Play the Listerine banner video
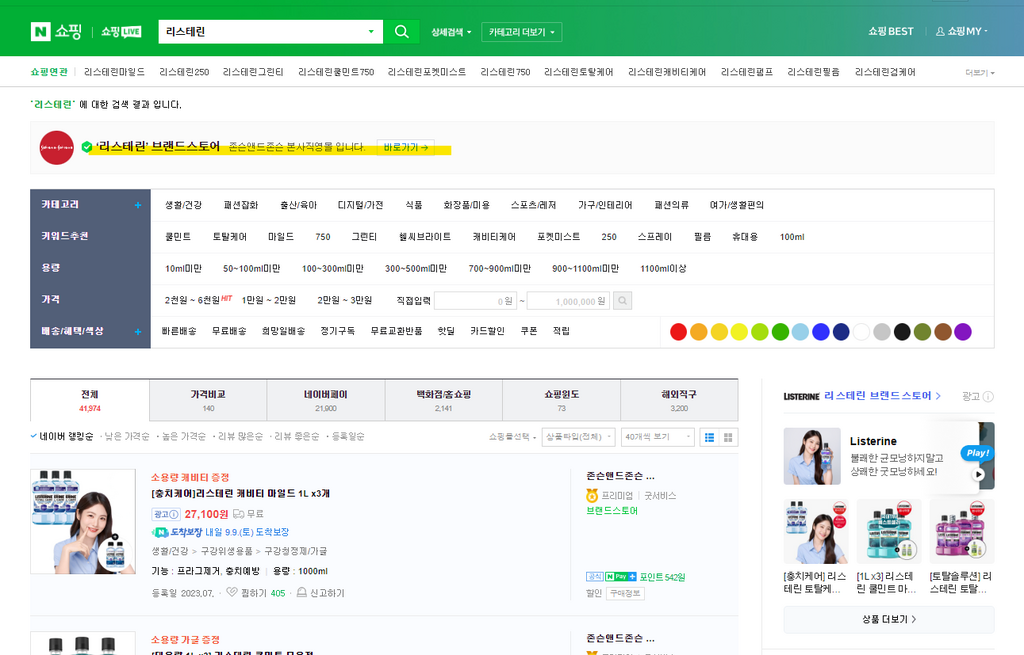1024x655 pixels. pos(978,474)
